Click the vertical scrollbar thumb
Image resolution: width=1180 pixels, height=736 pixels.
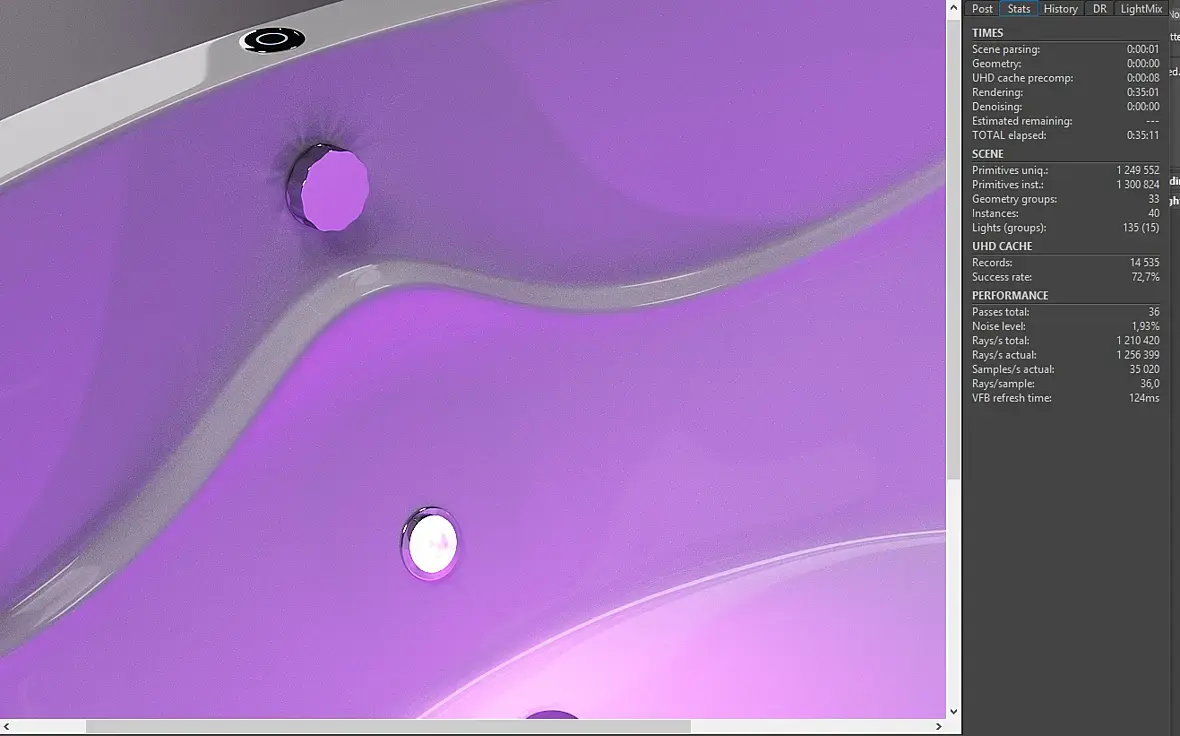pyautogui.click(x=953, y=248)
